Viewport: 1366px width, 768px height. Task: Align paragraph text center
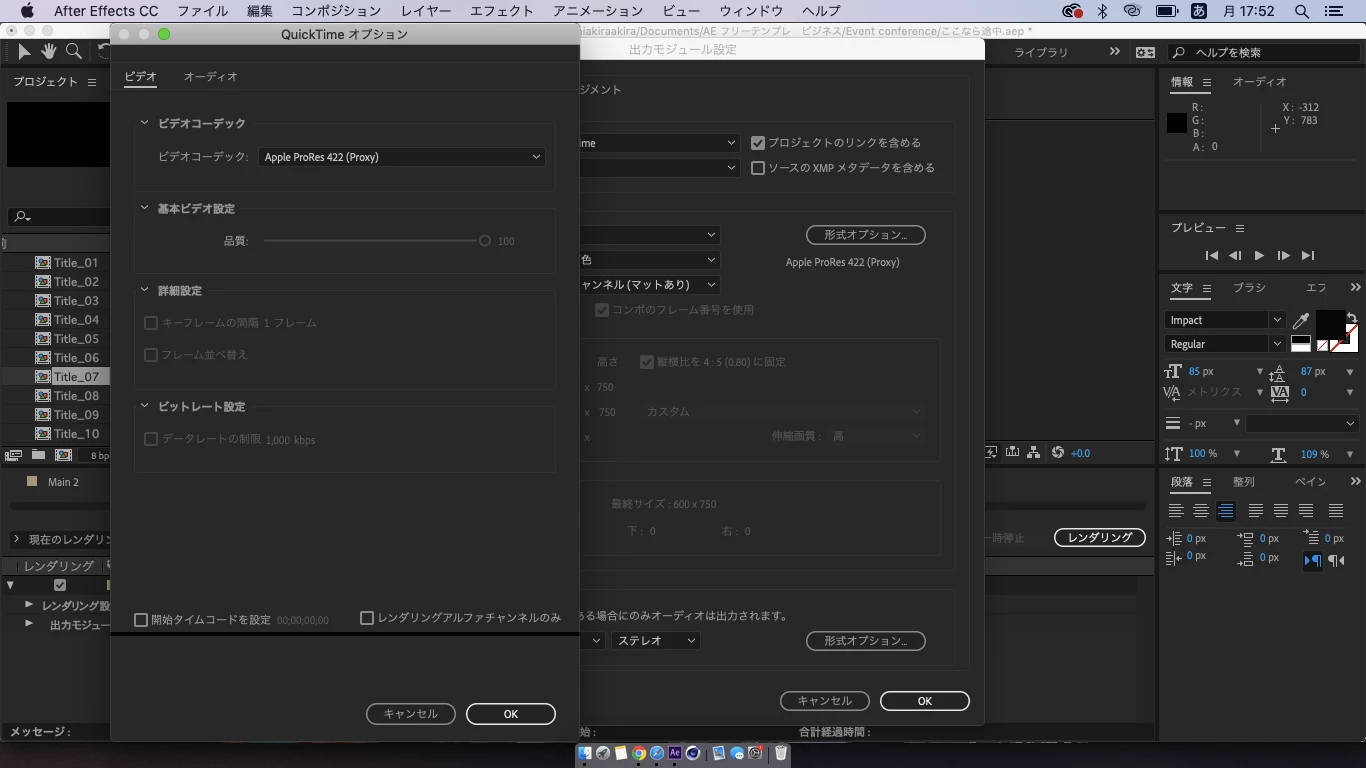[x=1201, y=511]
